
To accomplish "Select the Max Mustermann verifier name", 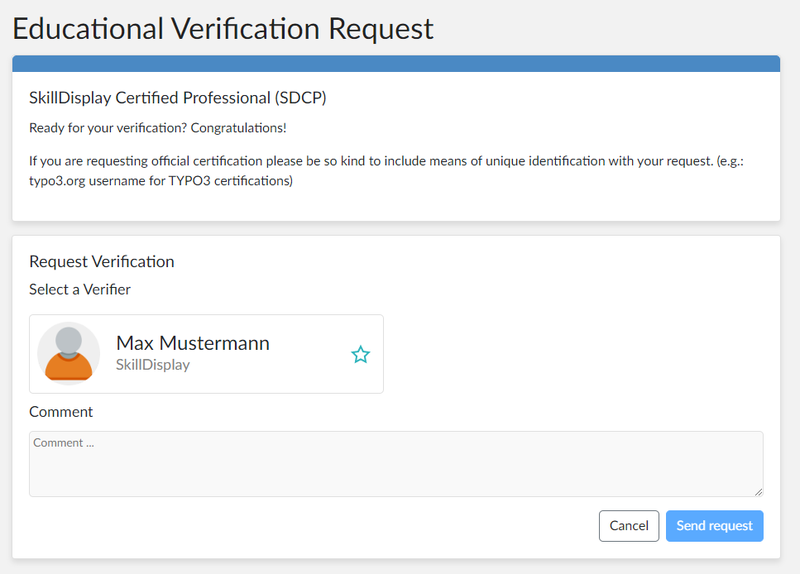I will tap(193, 343).
